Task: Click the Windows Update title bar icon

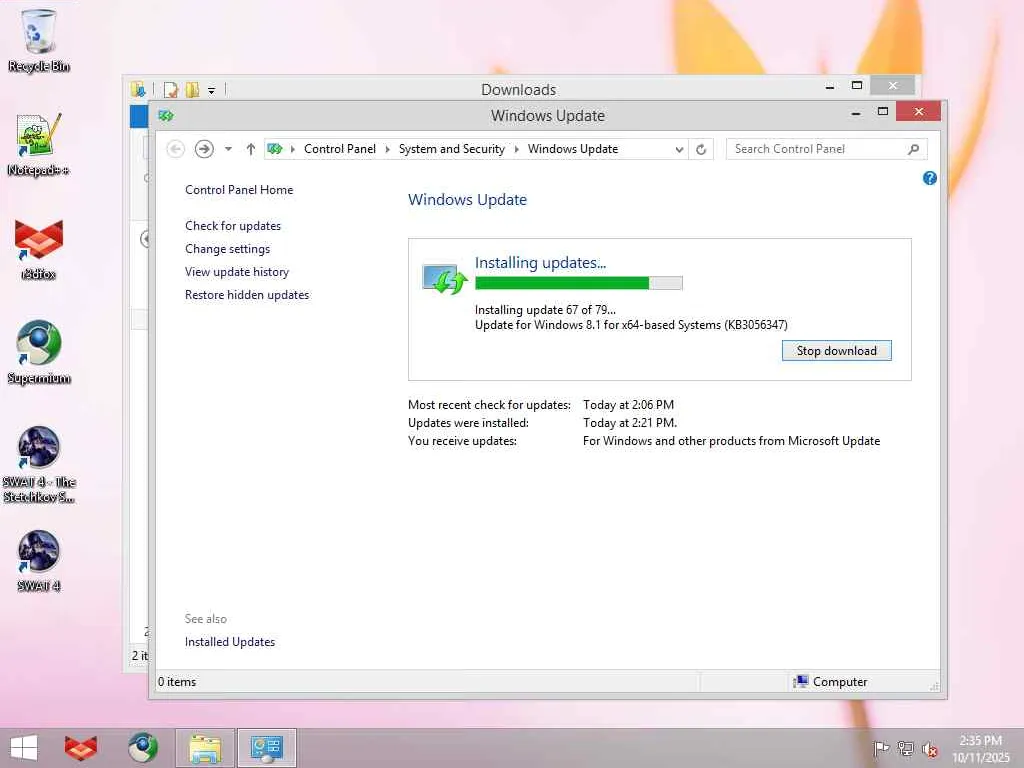Action: [x=166, y=116]
